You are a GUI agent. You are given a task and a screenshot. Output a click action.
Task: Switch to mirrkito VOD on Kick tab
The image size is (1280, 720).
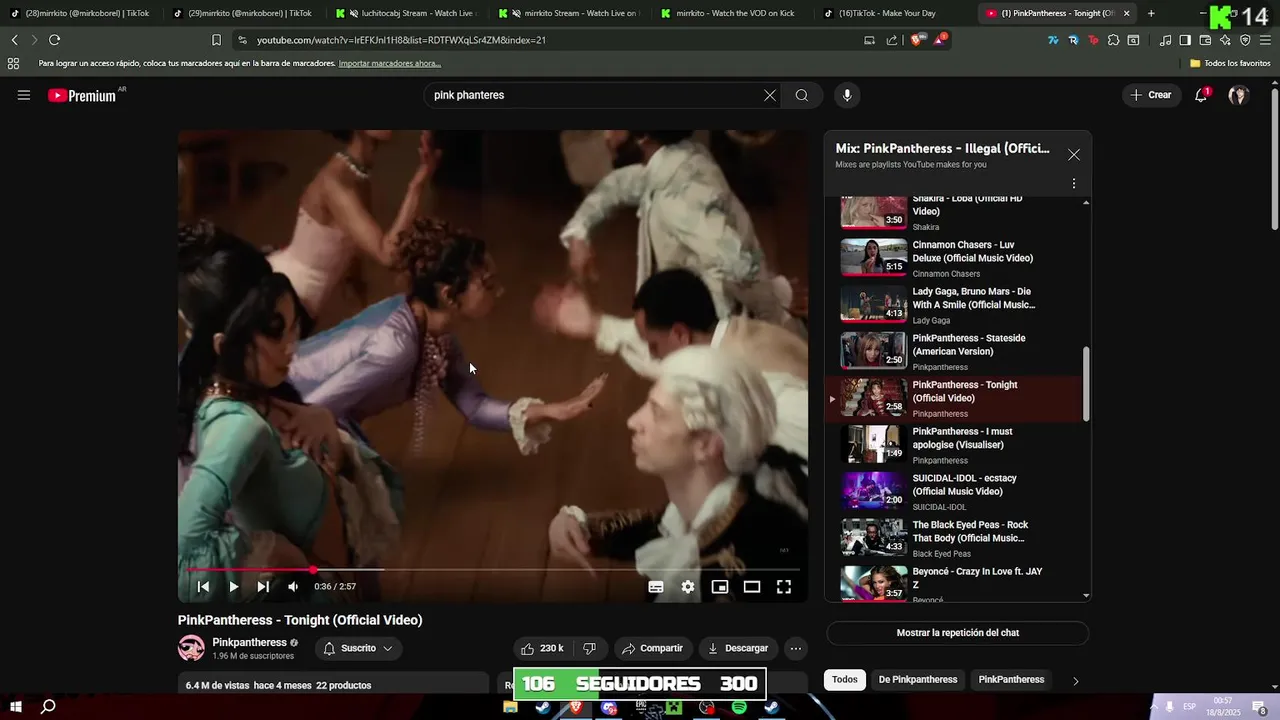click(733, 13)
